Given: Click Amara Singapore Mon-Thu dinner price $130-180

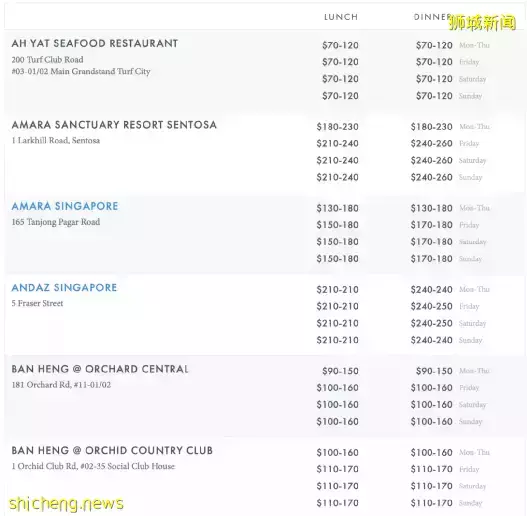Looking at the screenshot, I should [x=431, y=208].
